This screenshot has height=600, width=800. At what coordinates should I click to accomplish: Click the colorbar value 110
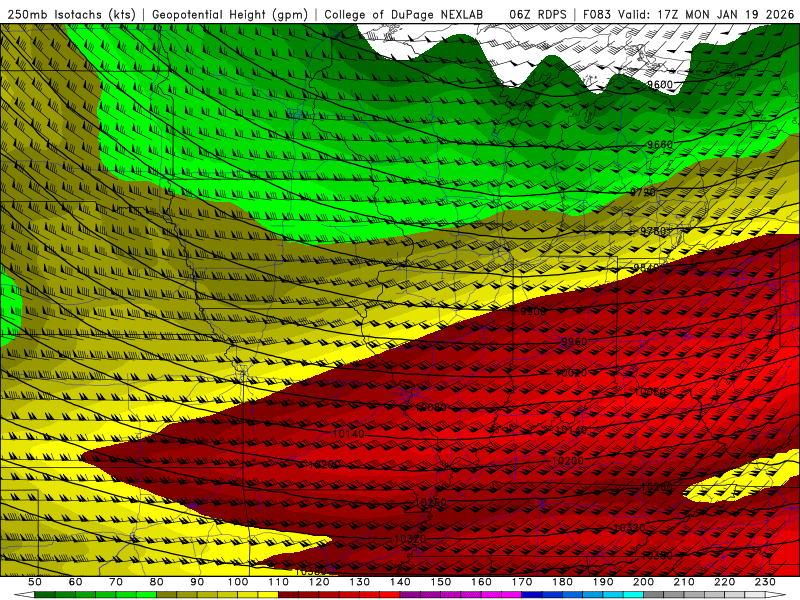[278, 582]
